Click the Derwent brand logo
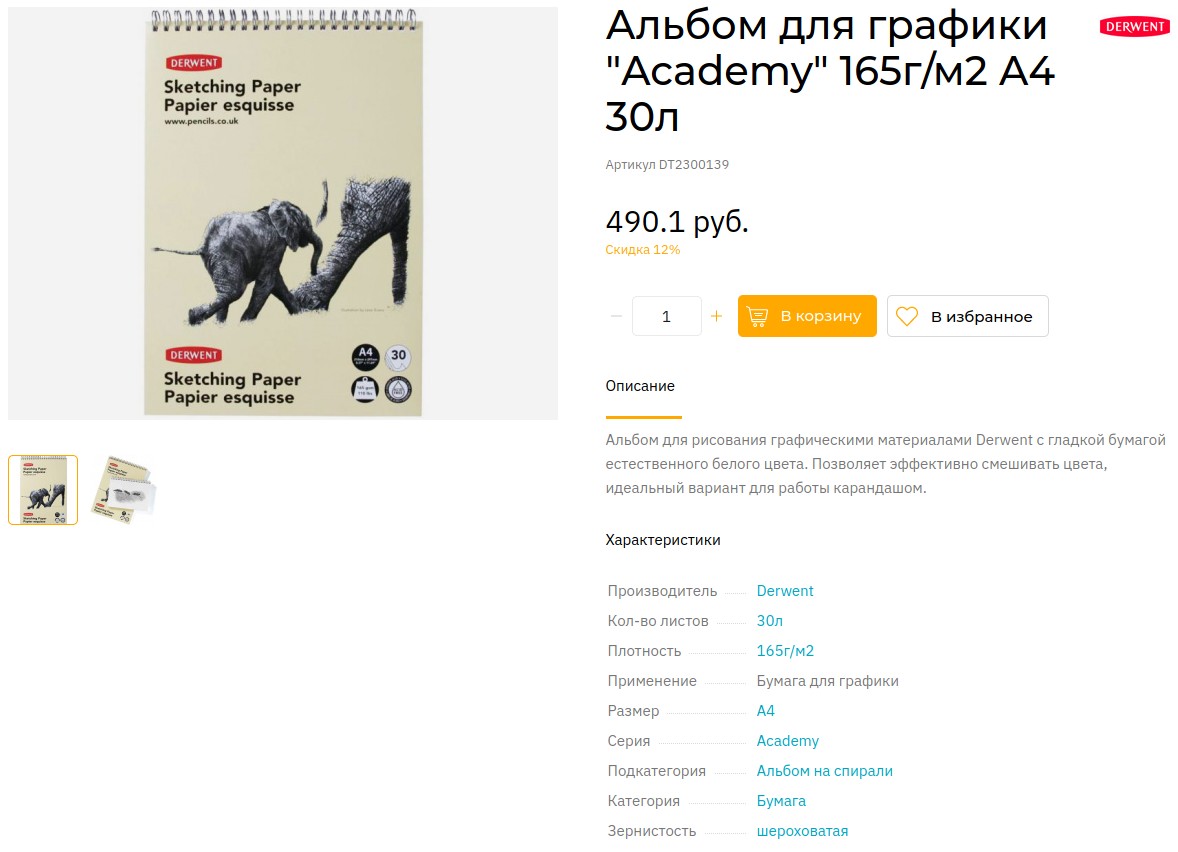The image size is (1178, 852). (1134, 27)
